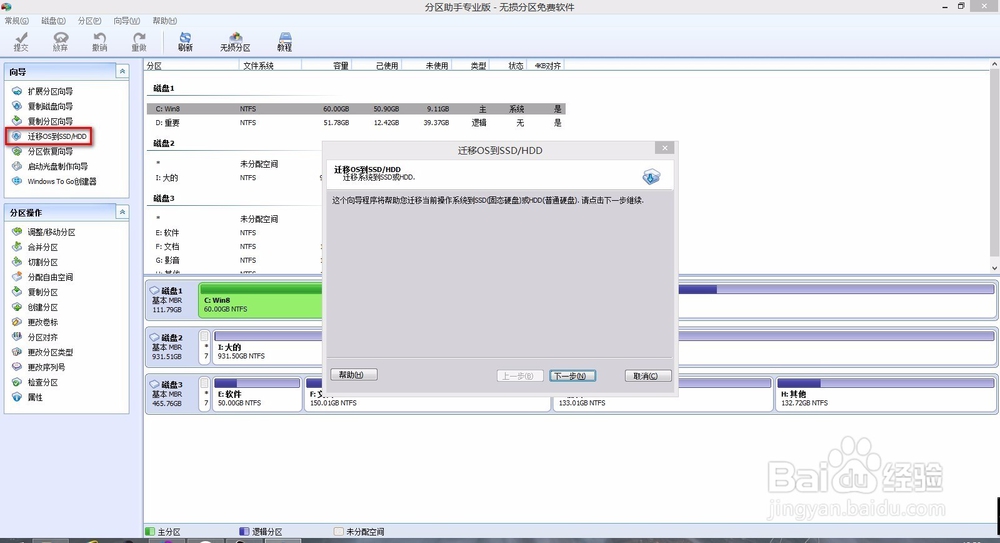Select the G: 影音 row in the partition list
Viewport: 1000px width, 543px height.
[x=235, y=260]
